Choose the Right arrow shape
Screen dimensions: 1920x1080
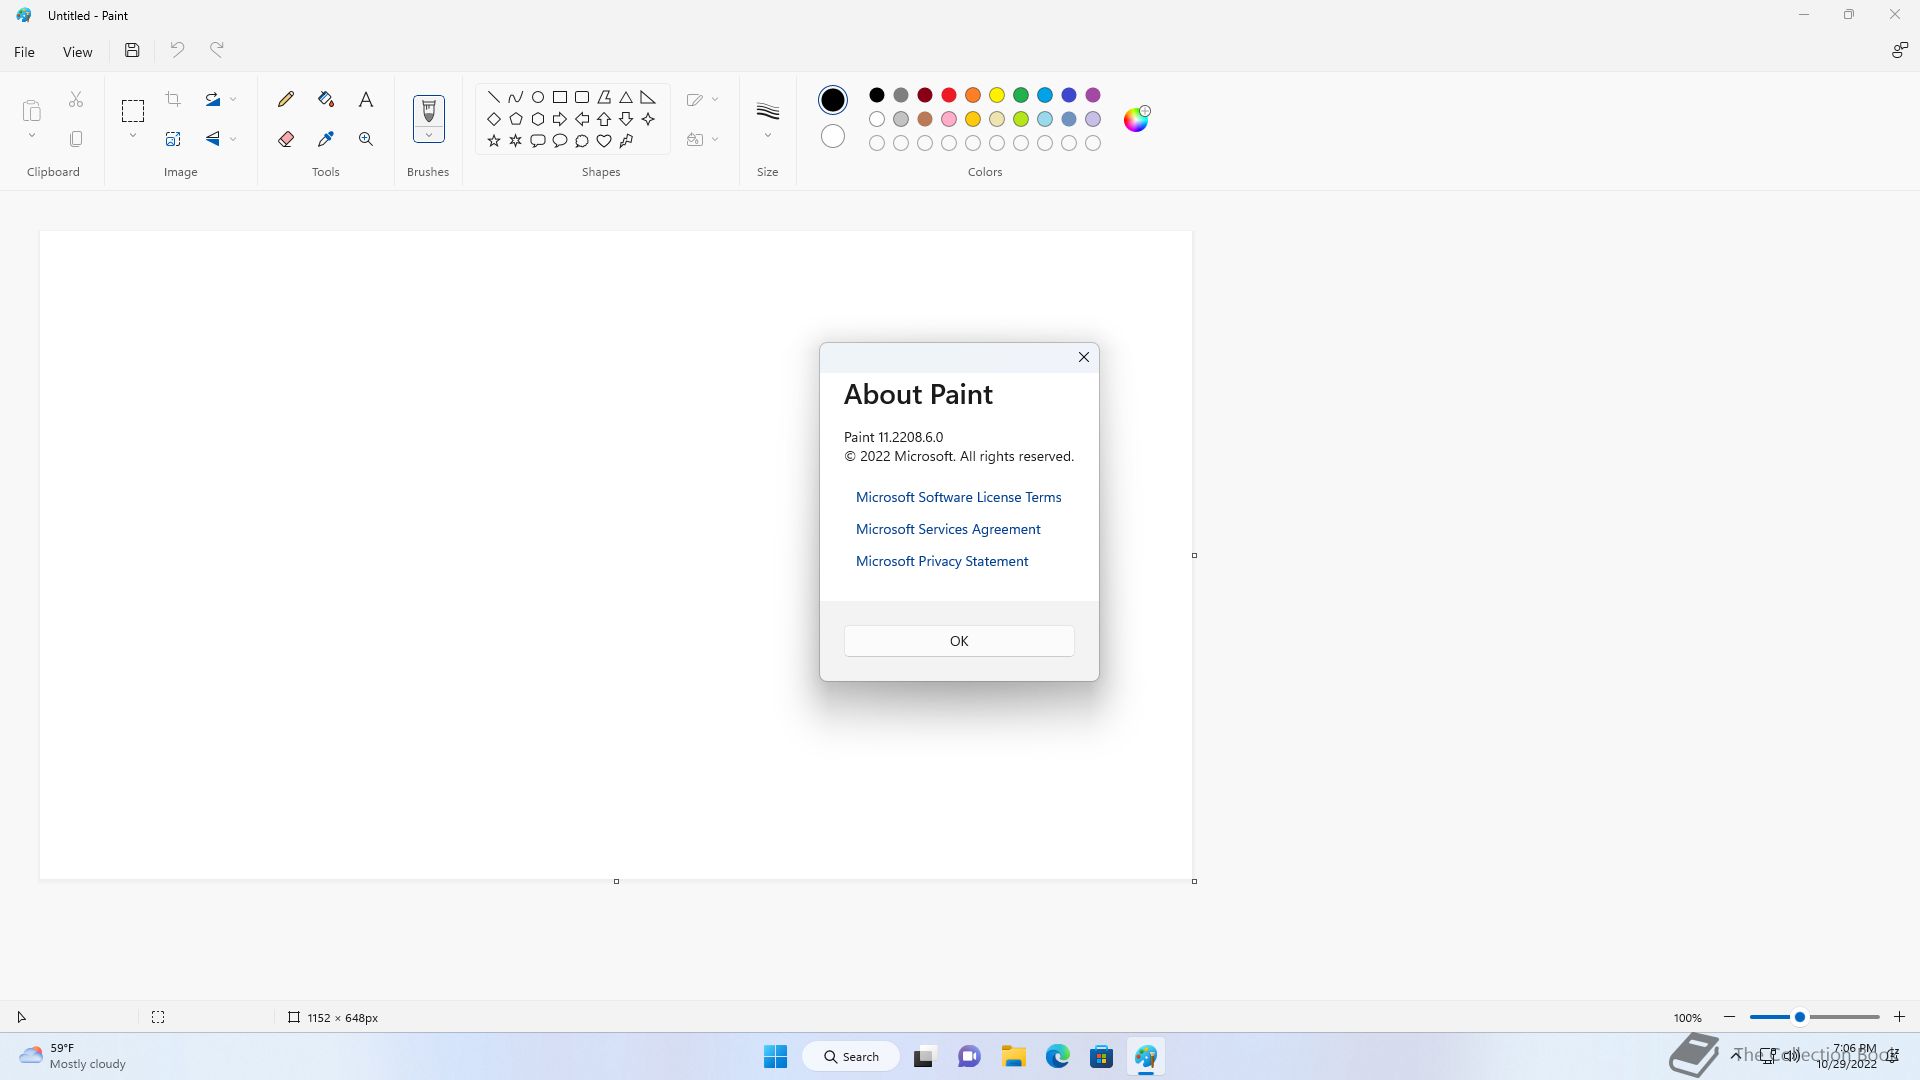point(560,119)
